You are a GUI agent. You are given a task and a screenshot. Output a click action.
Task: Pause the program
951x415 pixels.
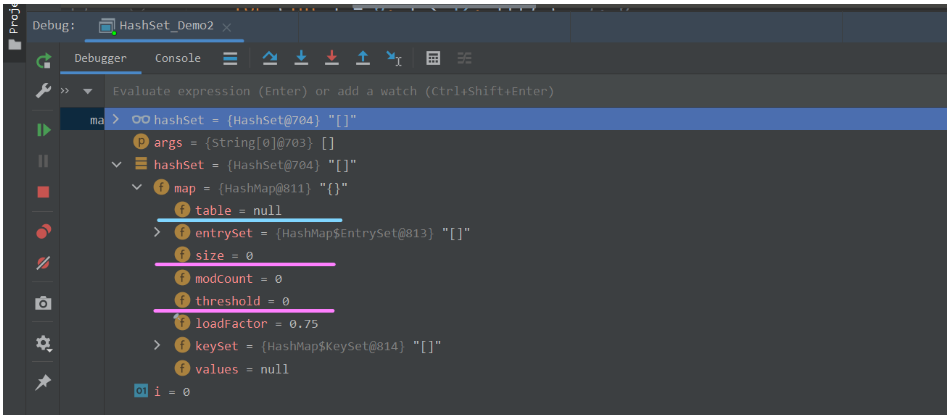pyautogui.click(x=43, y=161)
